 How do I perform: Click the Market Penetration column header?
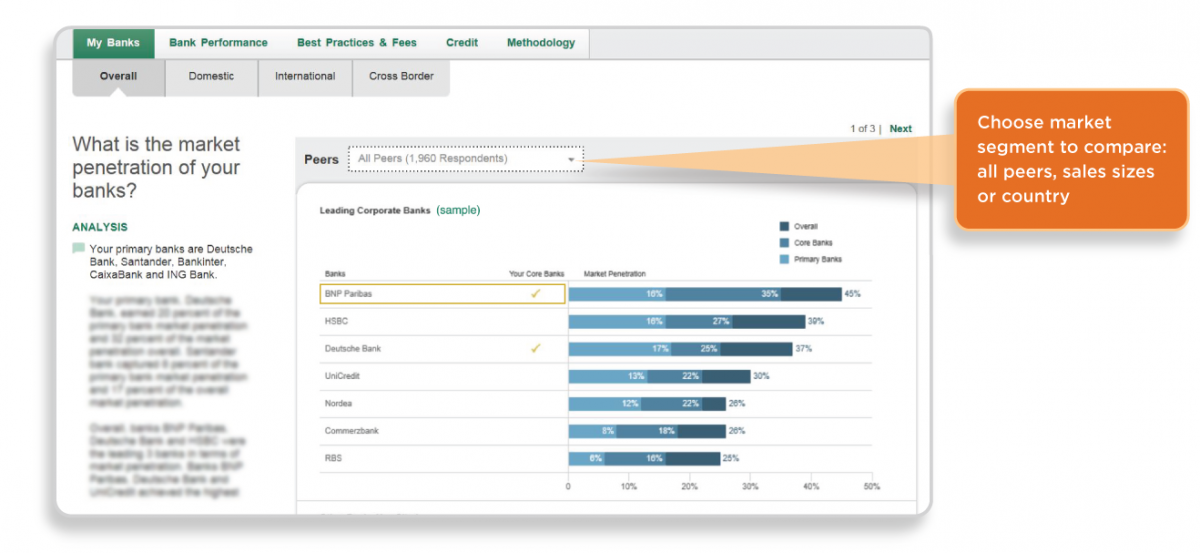click(x=615, y=273)
